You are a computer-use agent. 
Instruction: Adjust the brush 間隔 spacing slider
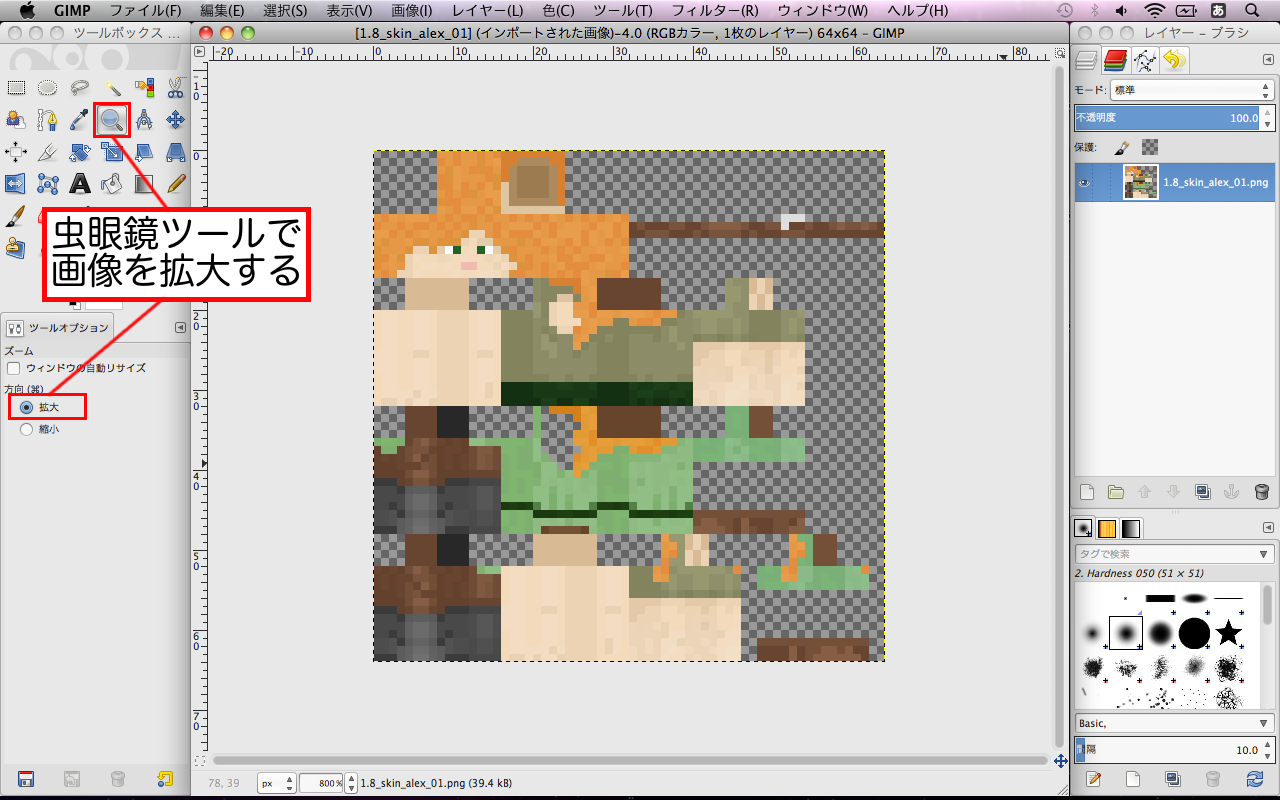1174,749
